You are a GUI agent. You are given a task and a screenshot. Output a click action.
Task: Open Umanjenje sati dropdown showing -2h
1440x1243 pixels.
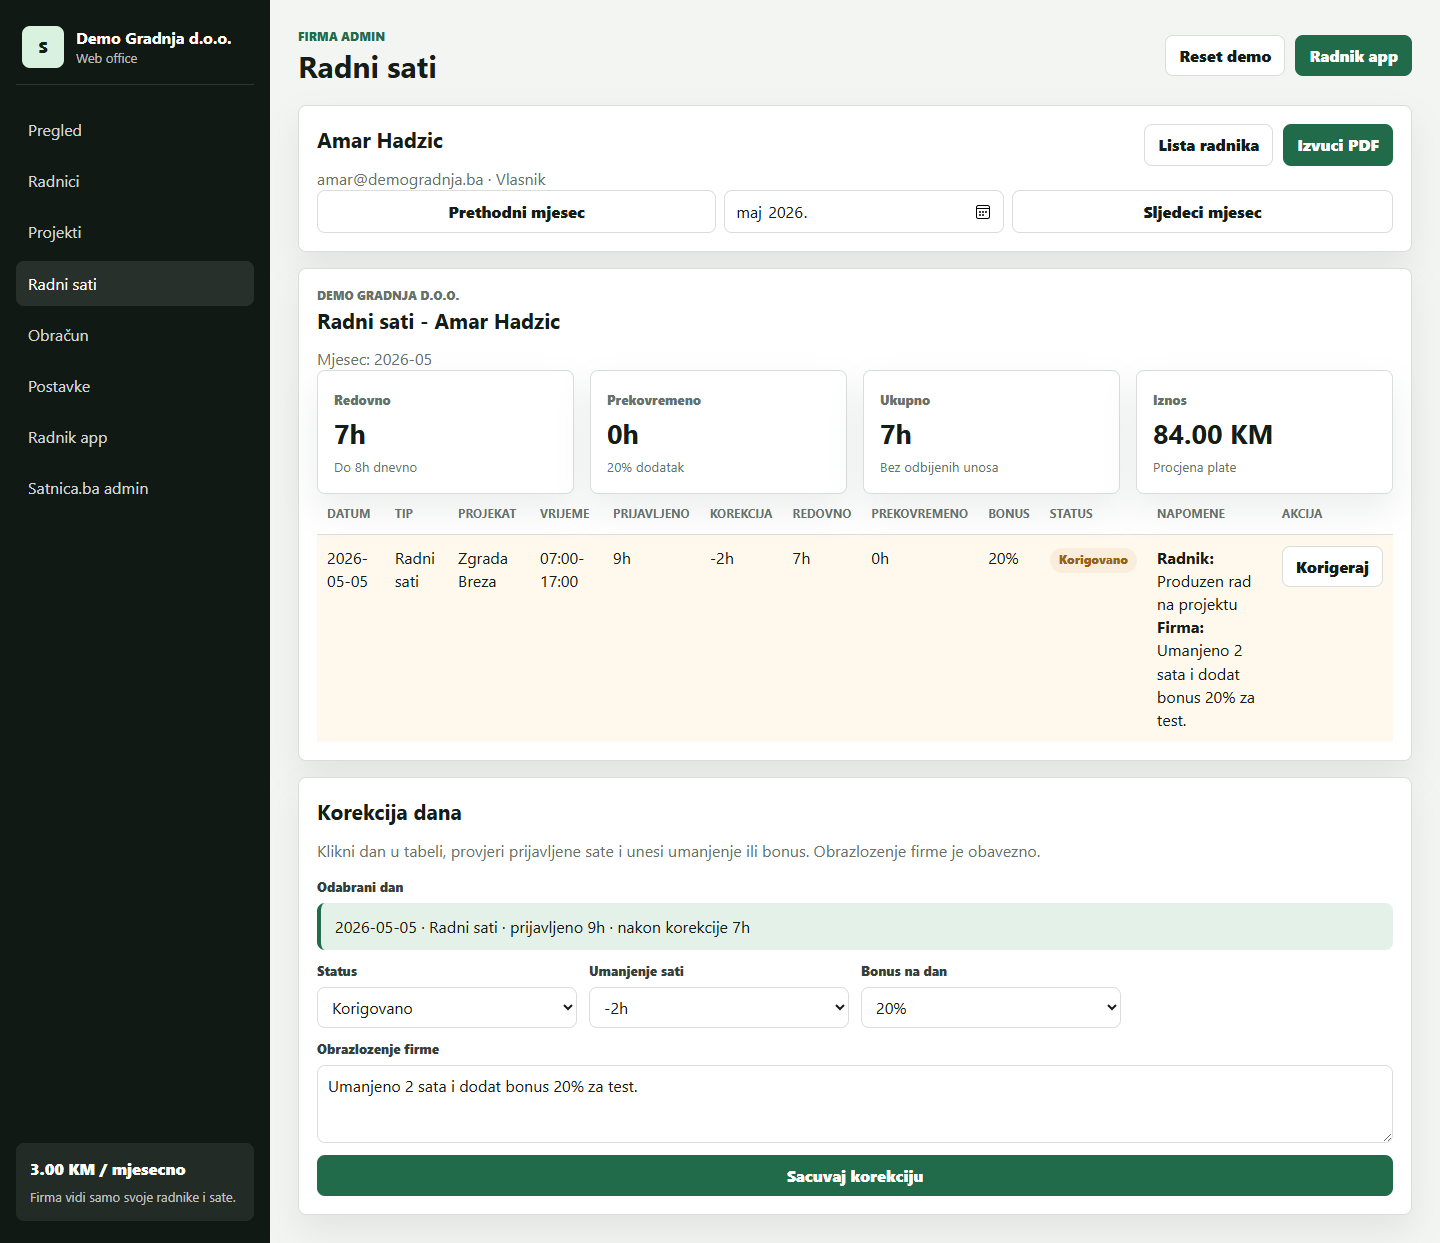719,1008
